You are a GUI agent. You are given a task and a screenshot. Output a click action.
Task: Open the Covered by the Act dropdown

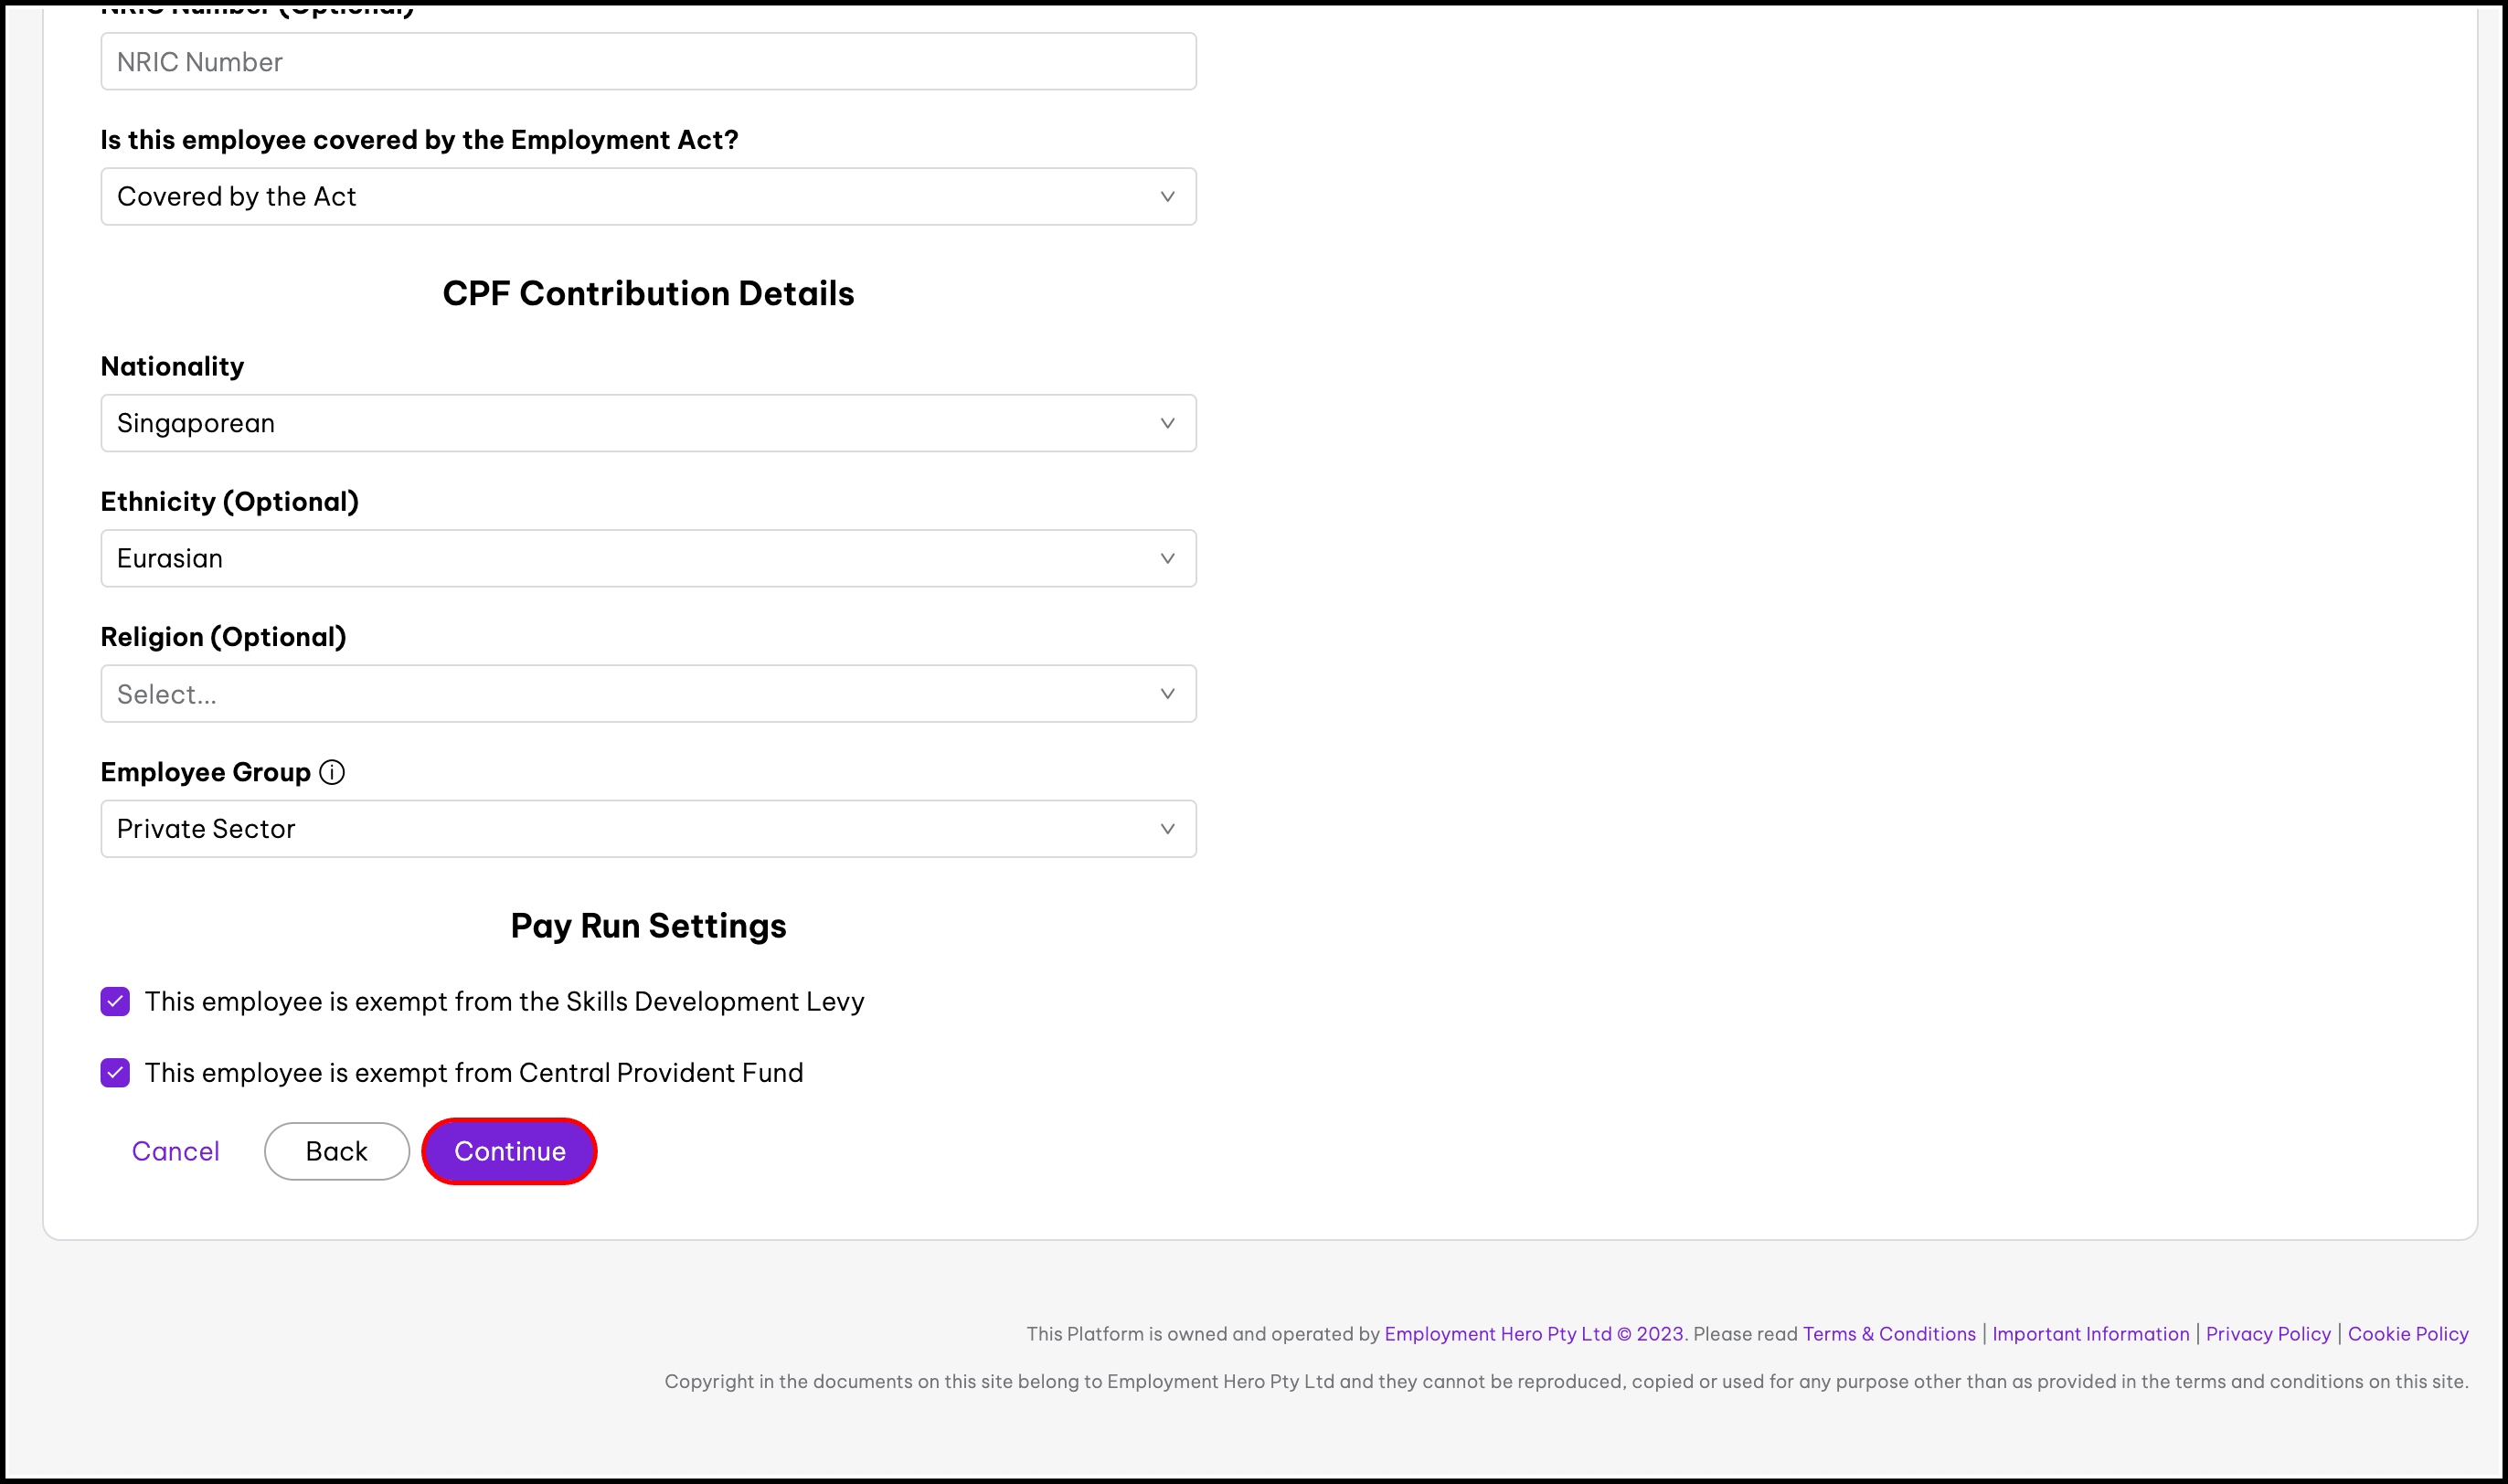648,196
